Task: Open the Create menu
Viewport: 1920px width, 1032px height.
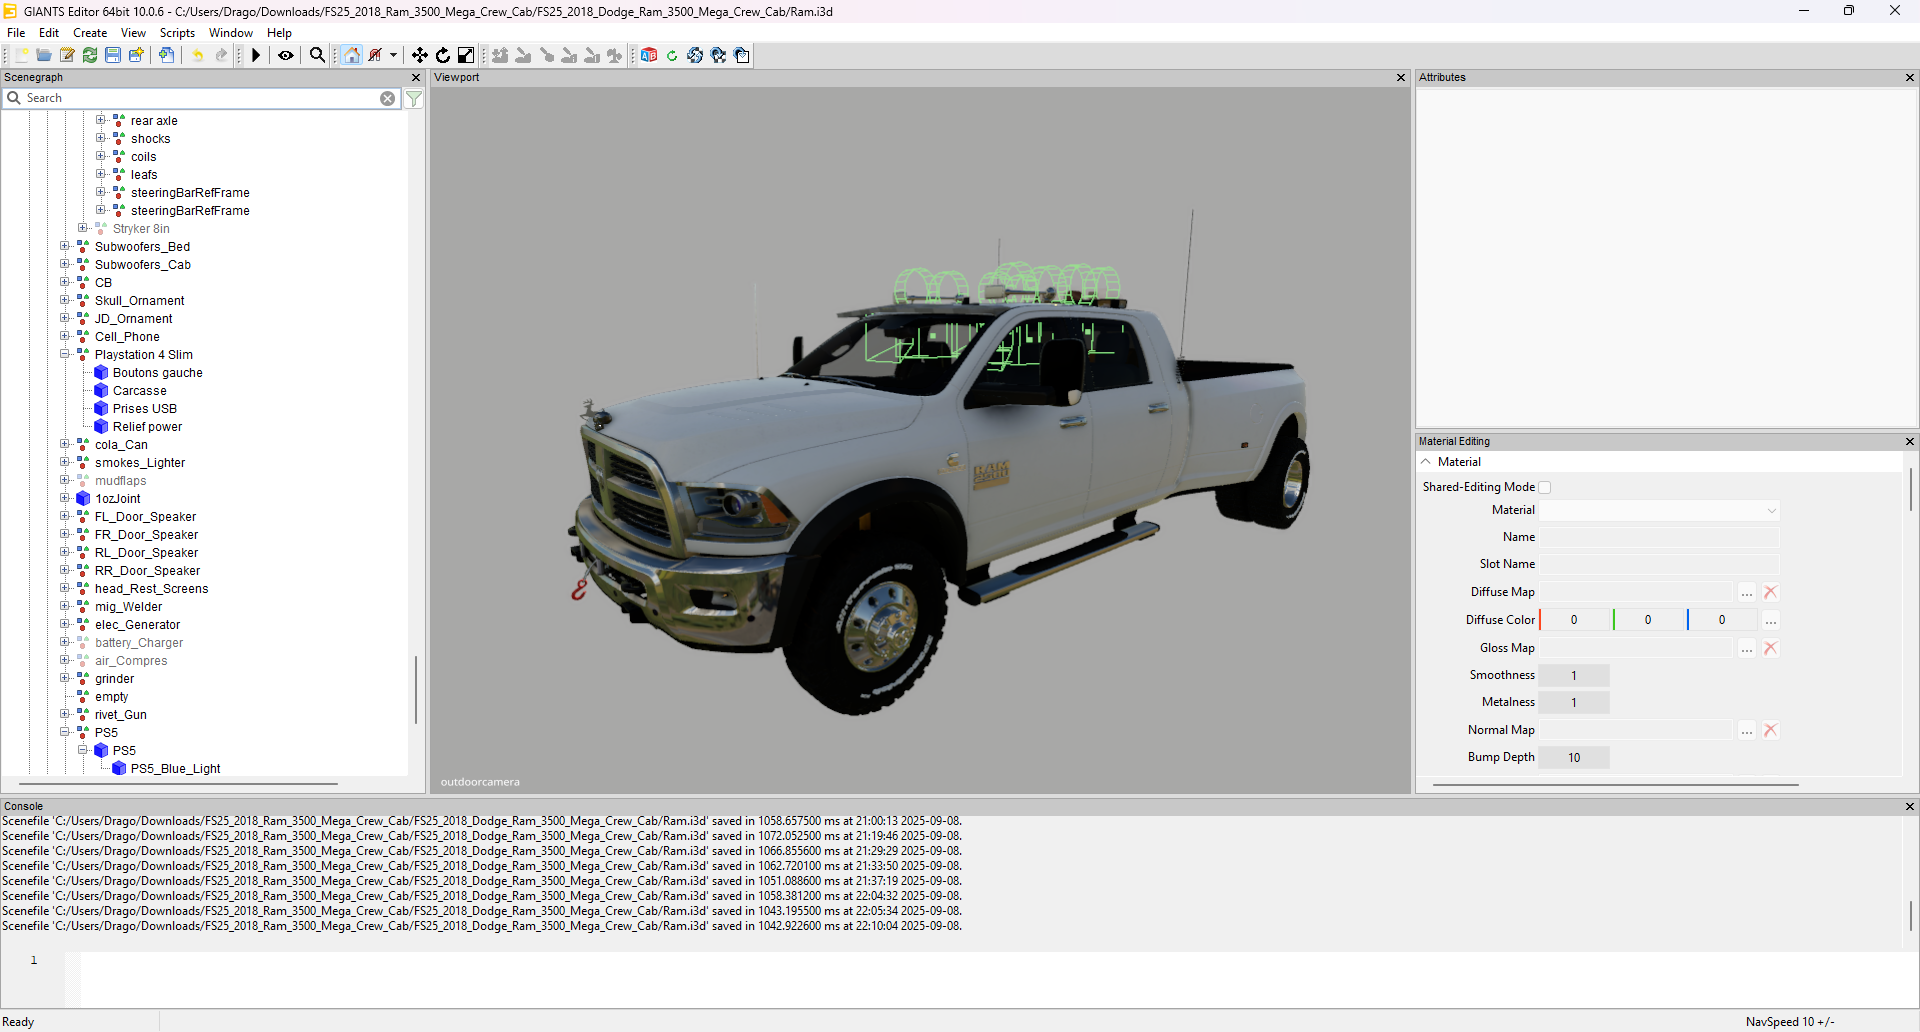Action: [x=90, y=33]
